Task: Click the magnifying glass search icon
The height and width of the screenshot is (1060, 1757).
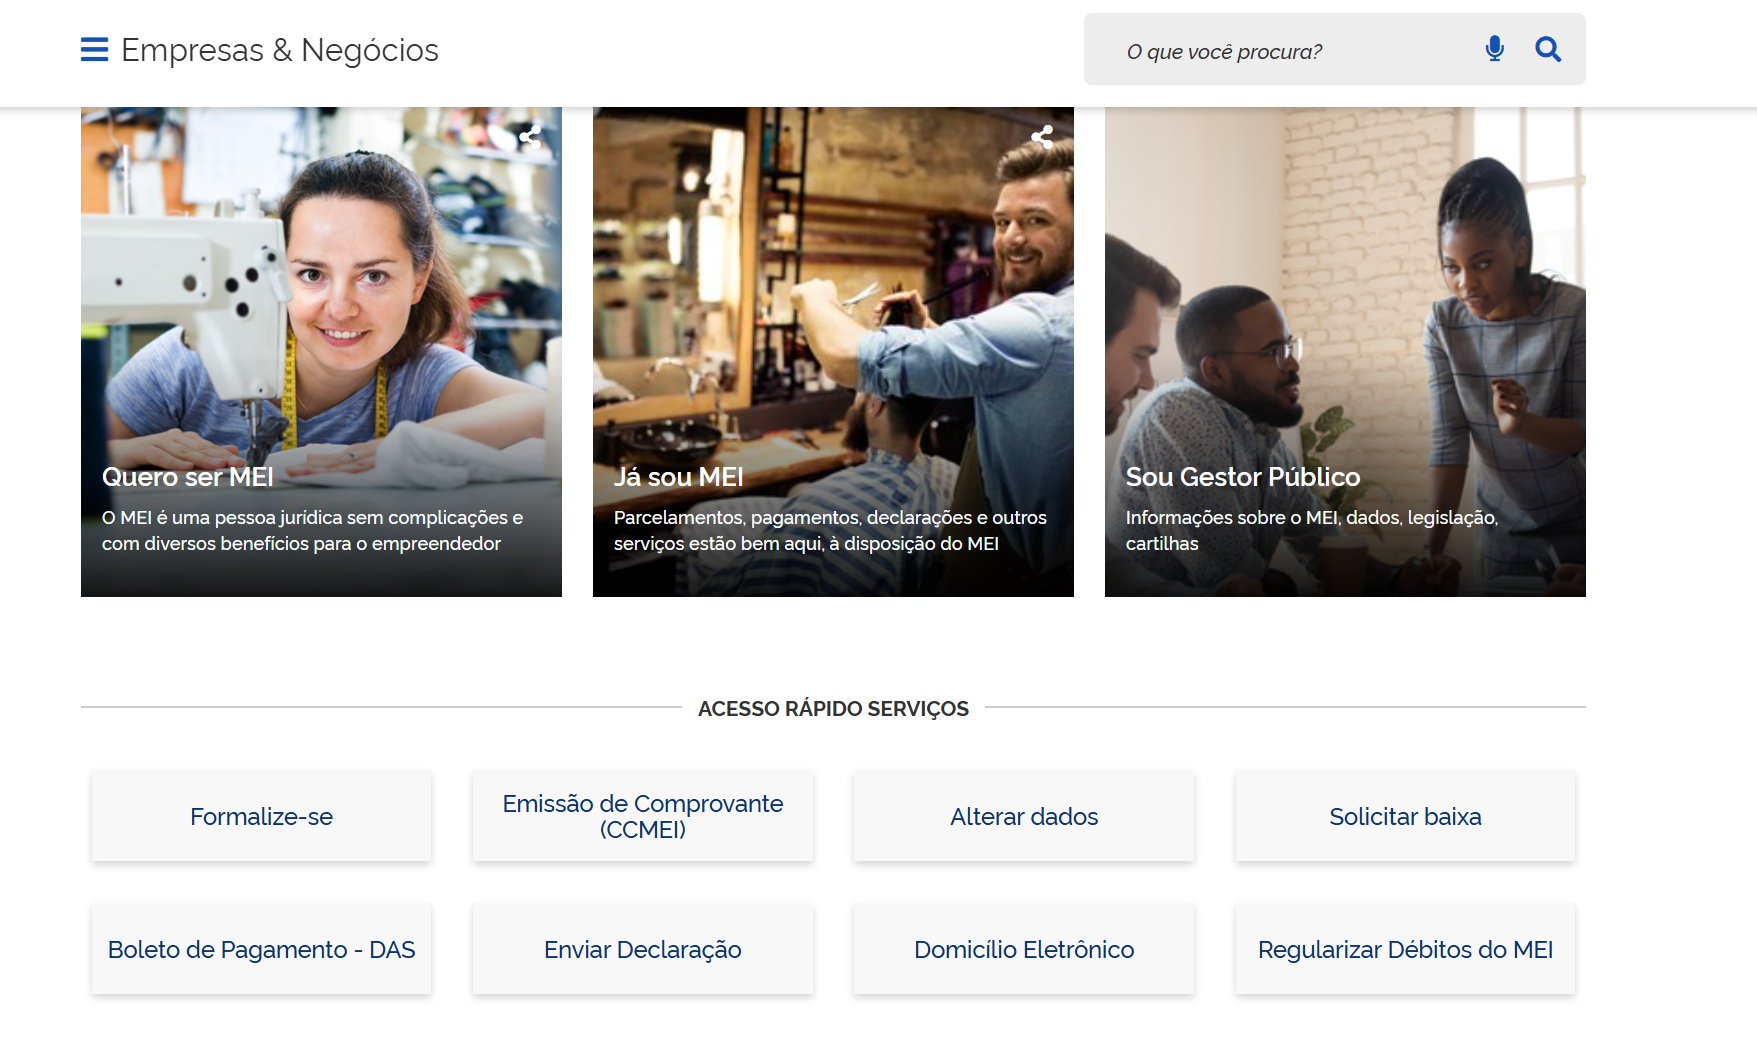Action: click(1547, 49)
